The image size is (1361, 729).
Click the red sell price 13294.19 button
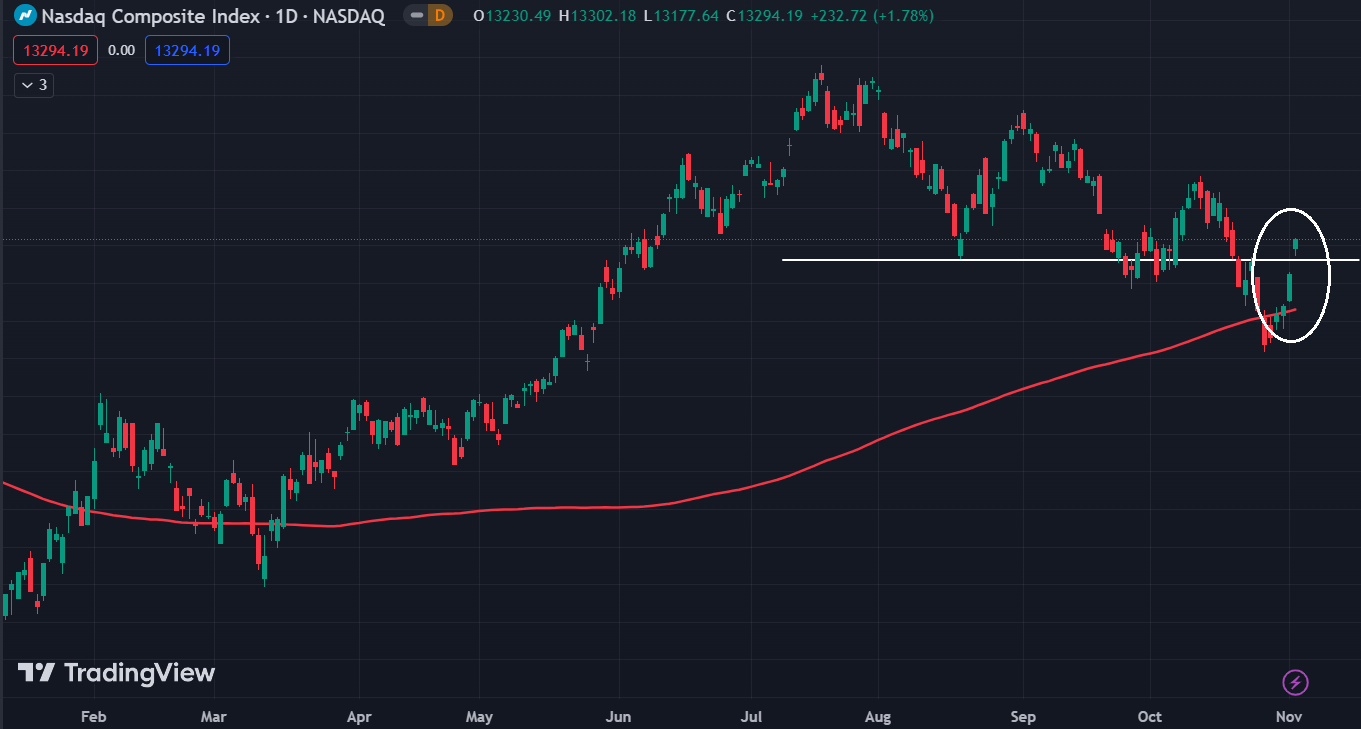coord(56,50)
